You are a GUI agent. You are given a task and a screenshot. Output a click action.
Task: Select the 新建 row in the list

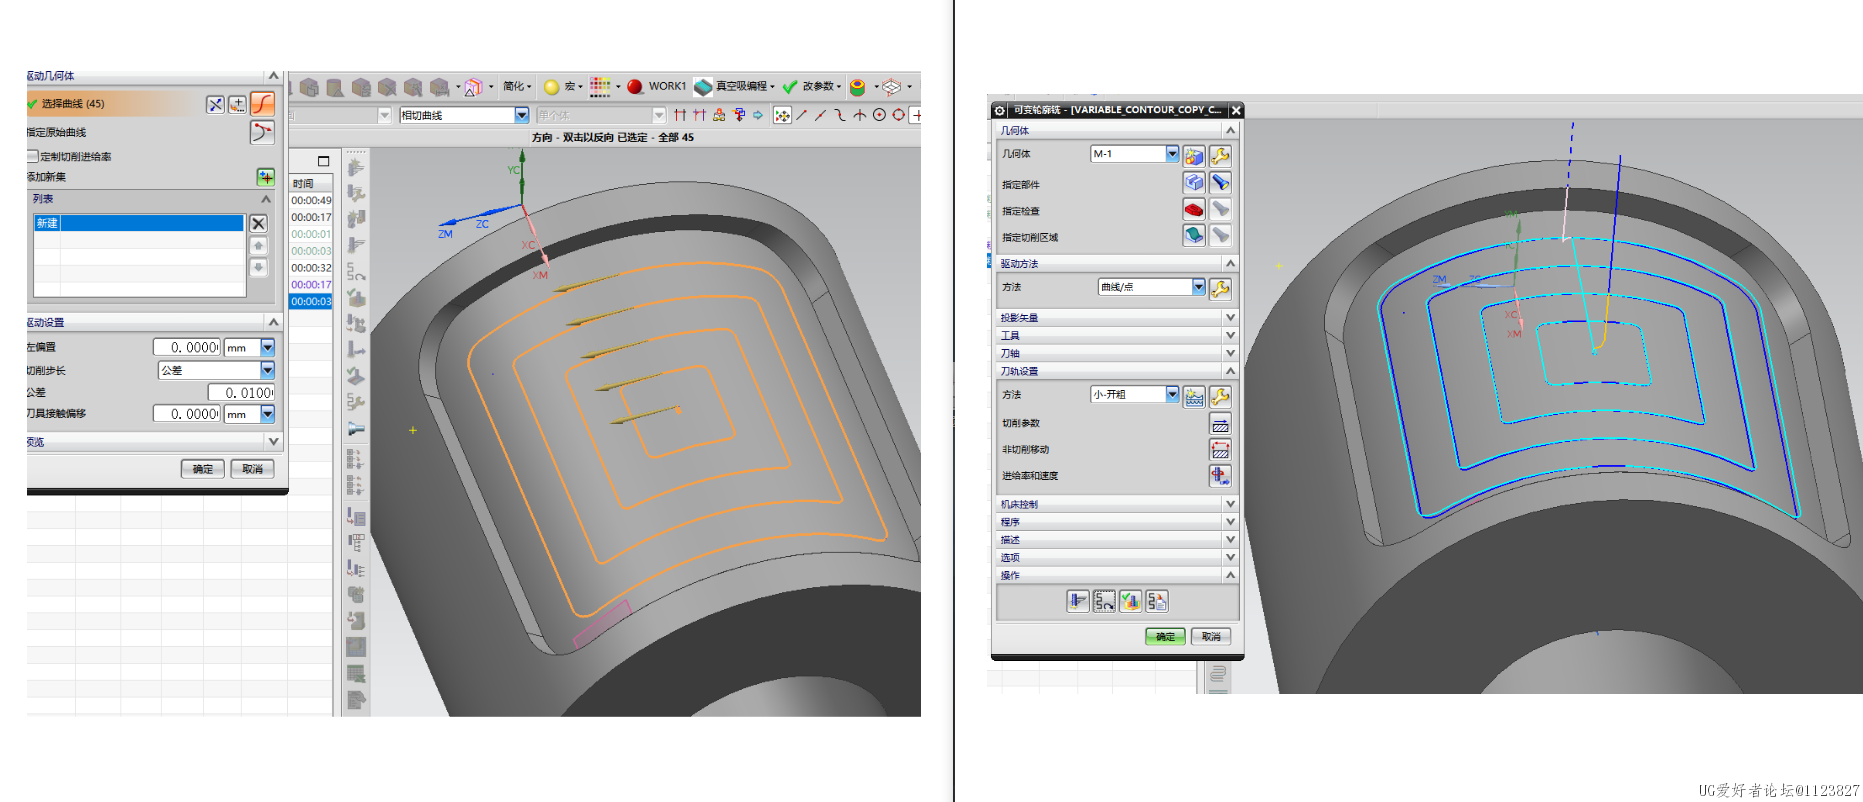click(139, 223)
